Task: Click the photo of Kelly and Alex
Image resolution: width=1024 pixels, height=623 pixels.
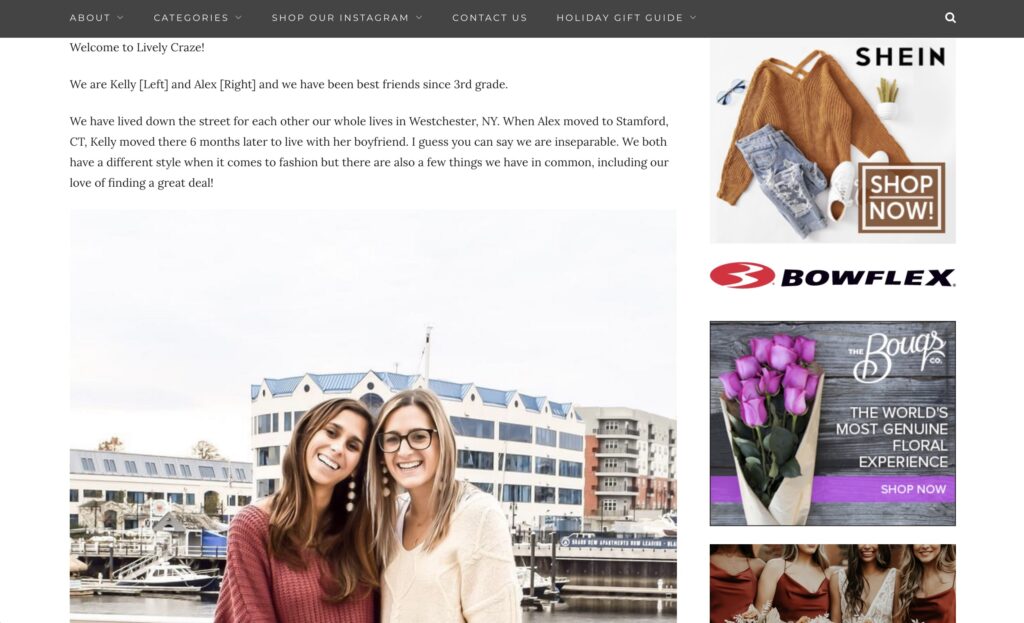Action: click(373, 416)
